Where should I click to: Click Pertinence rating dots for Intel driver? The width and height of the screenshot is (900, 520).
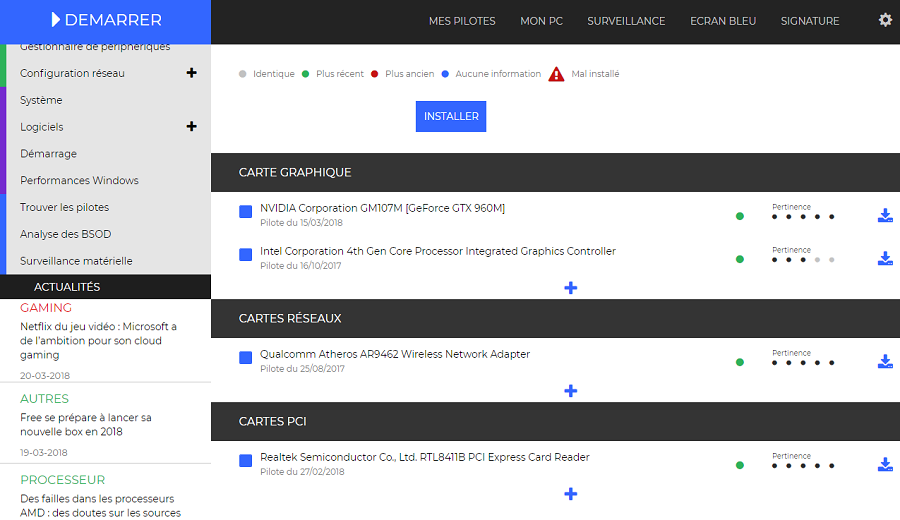point(803,260)
